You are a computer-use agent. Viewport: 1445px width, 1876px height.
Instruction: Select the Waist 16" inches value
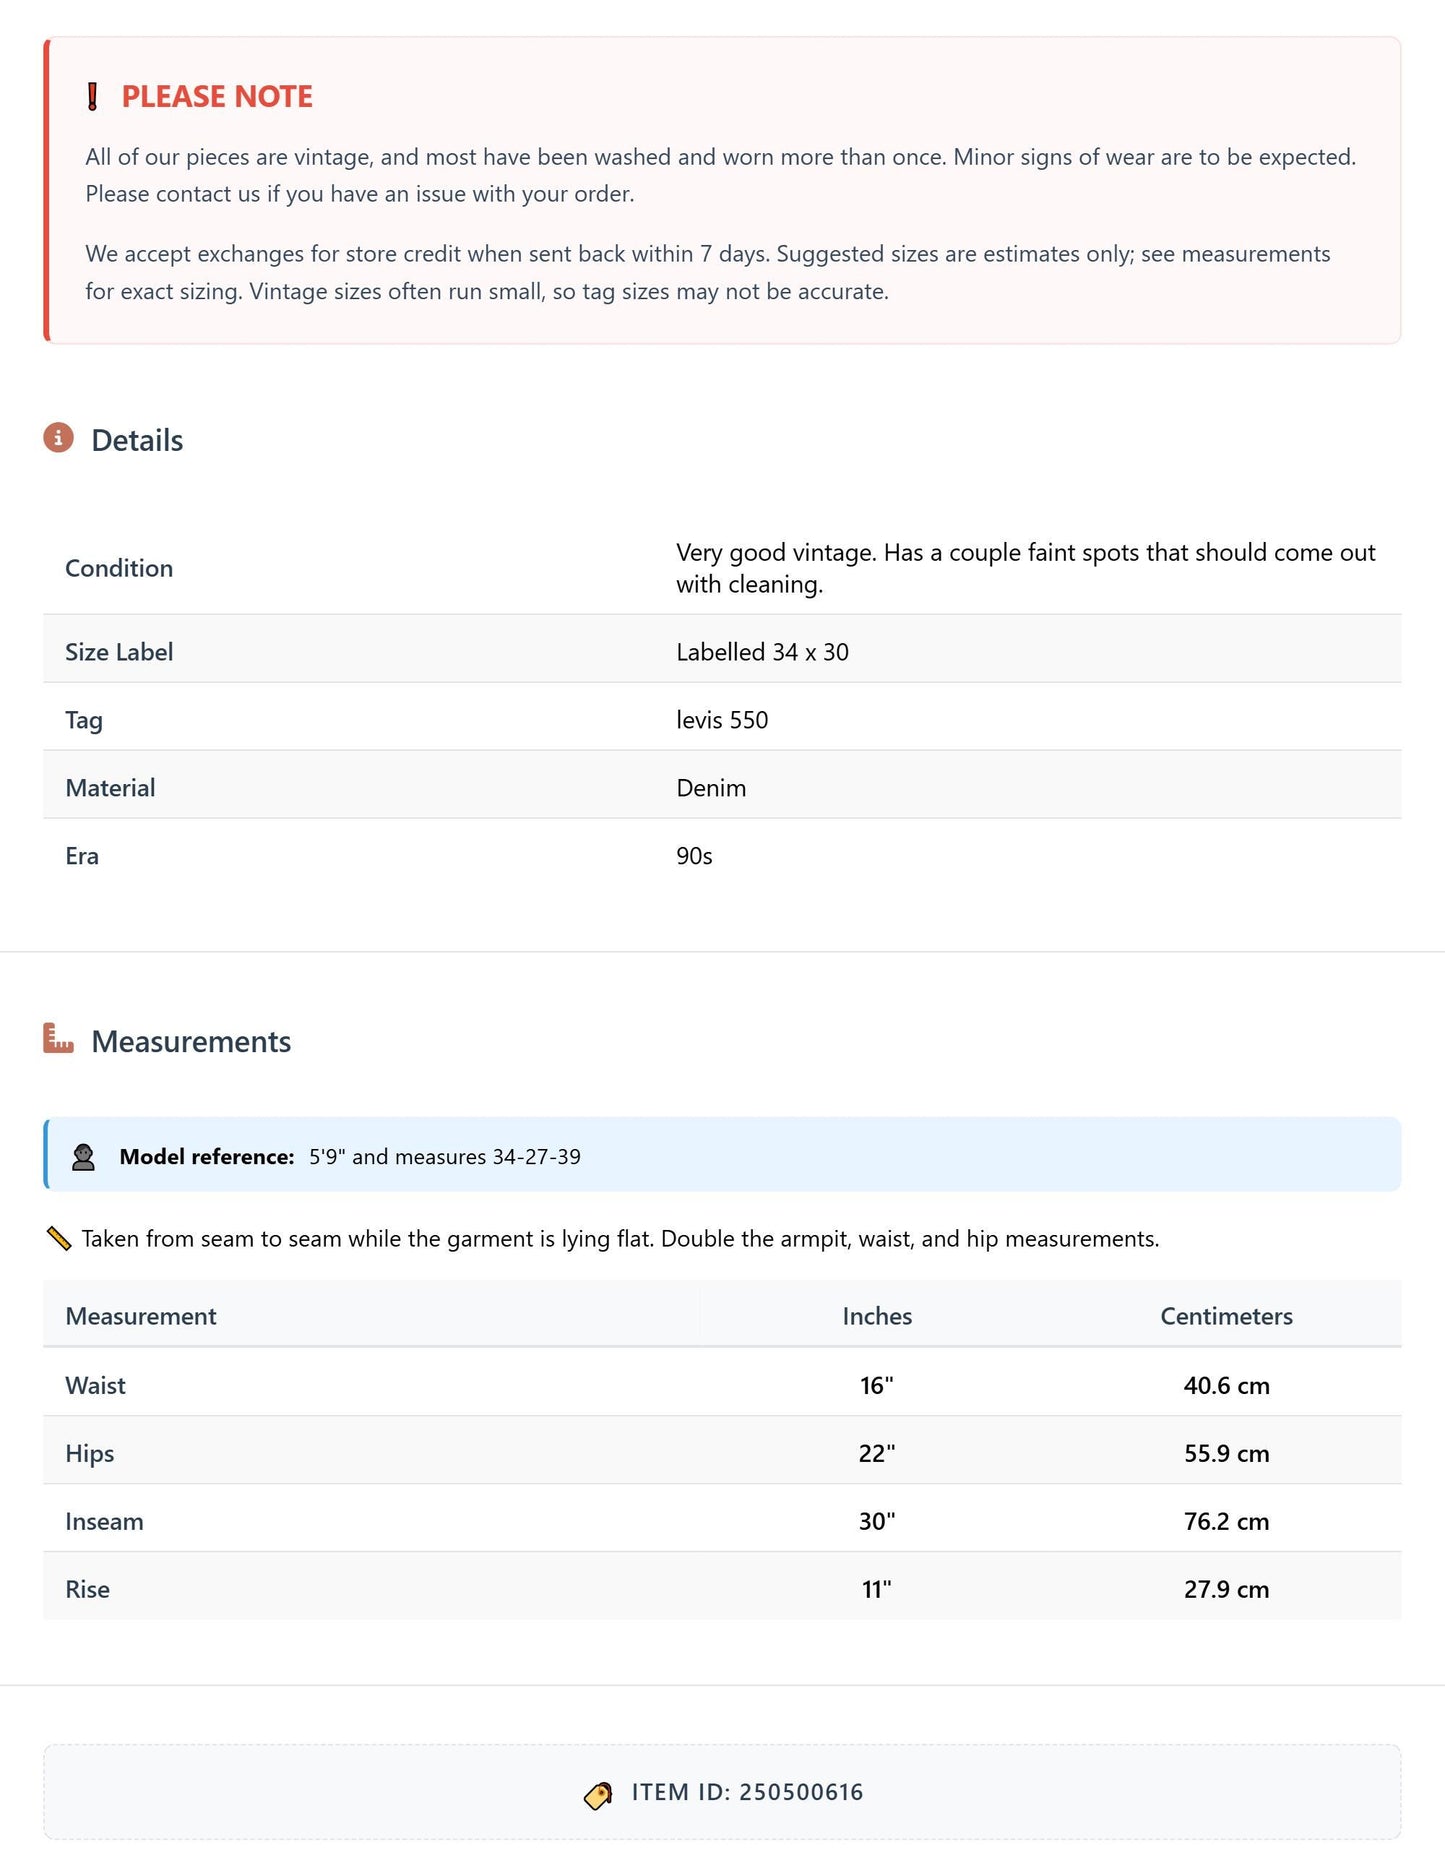(x=877, y=1385)
